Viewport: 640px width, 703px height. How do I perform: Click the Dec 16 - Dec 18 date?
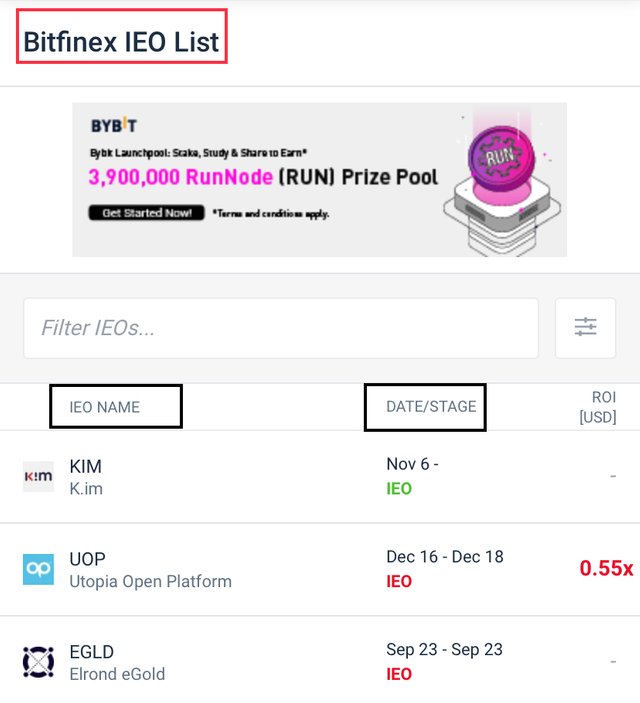click(445, 558)
